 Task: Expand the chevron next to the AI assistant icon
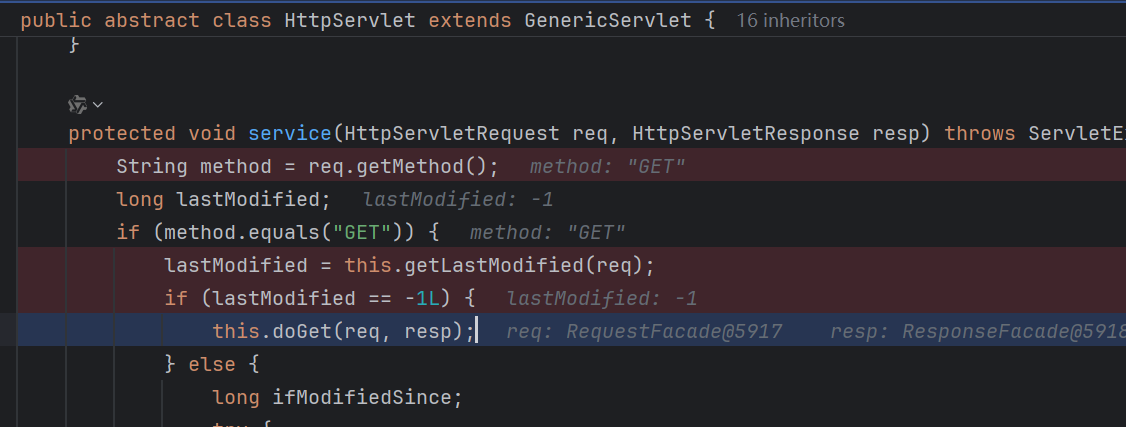coord(98,105)
